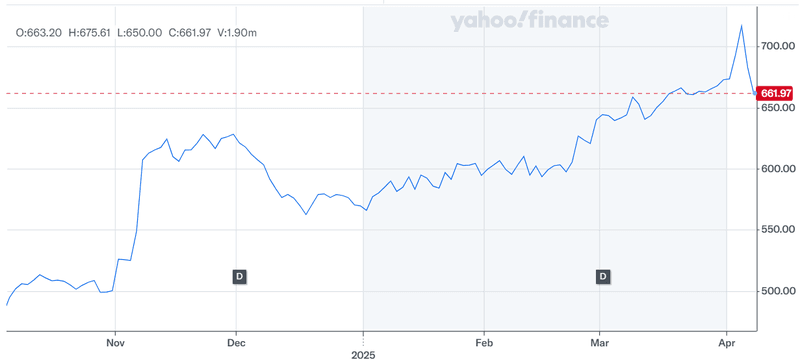
Task: Click the 700.00 price axis label
Action: pos(778,46)
